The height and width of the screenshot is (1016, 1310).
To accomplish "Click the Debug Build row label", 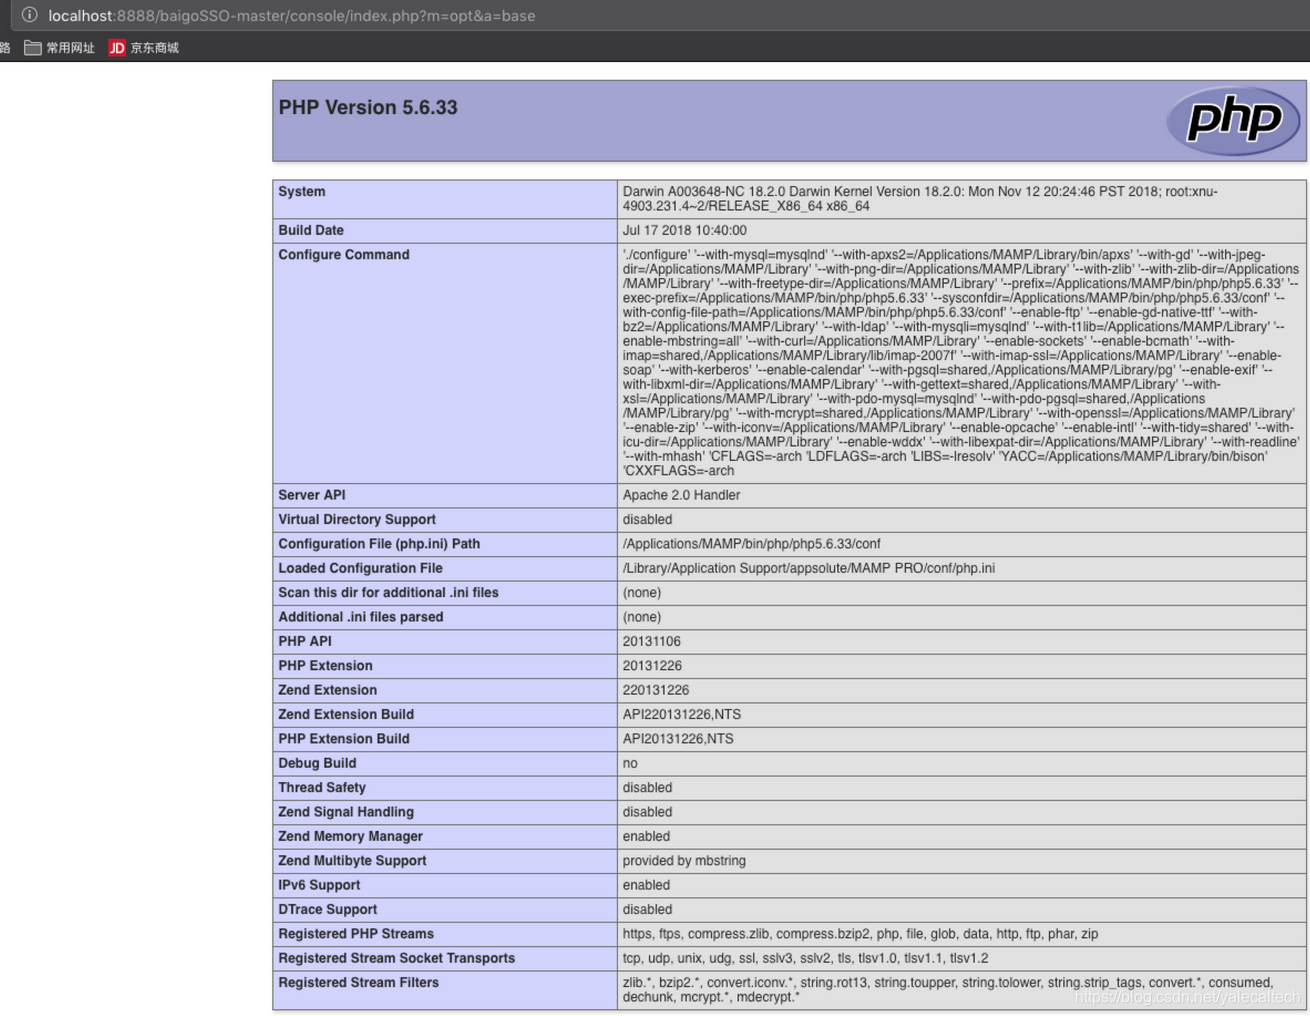I will tap(317, 763).
